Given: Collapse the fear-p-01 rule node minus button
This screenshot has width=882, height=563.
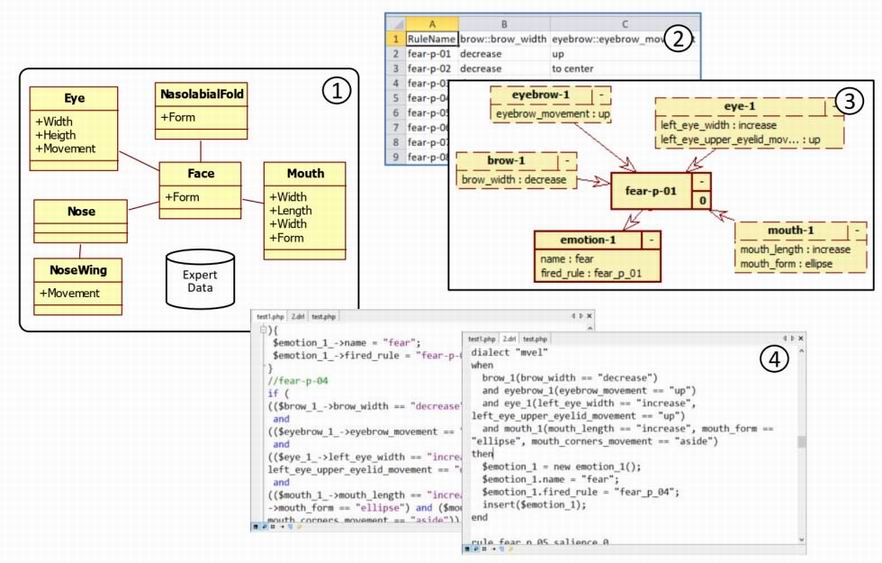Looking at the screenshot, I should (702, 182).
